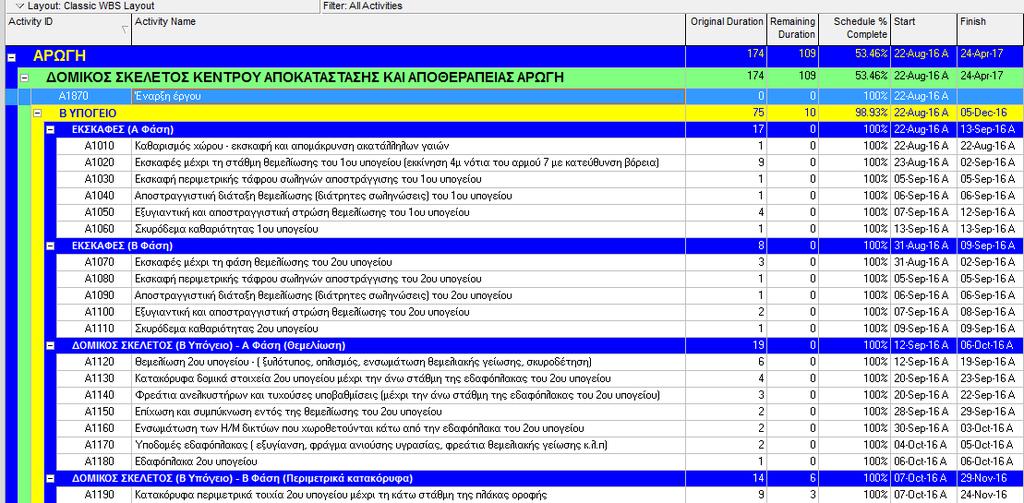Click the 03-Oct-16 A finish date of A1160

click(987, 429)
